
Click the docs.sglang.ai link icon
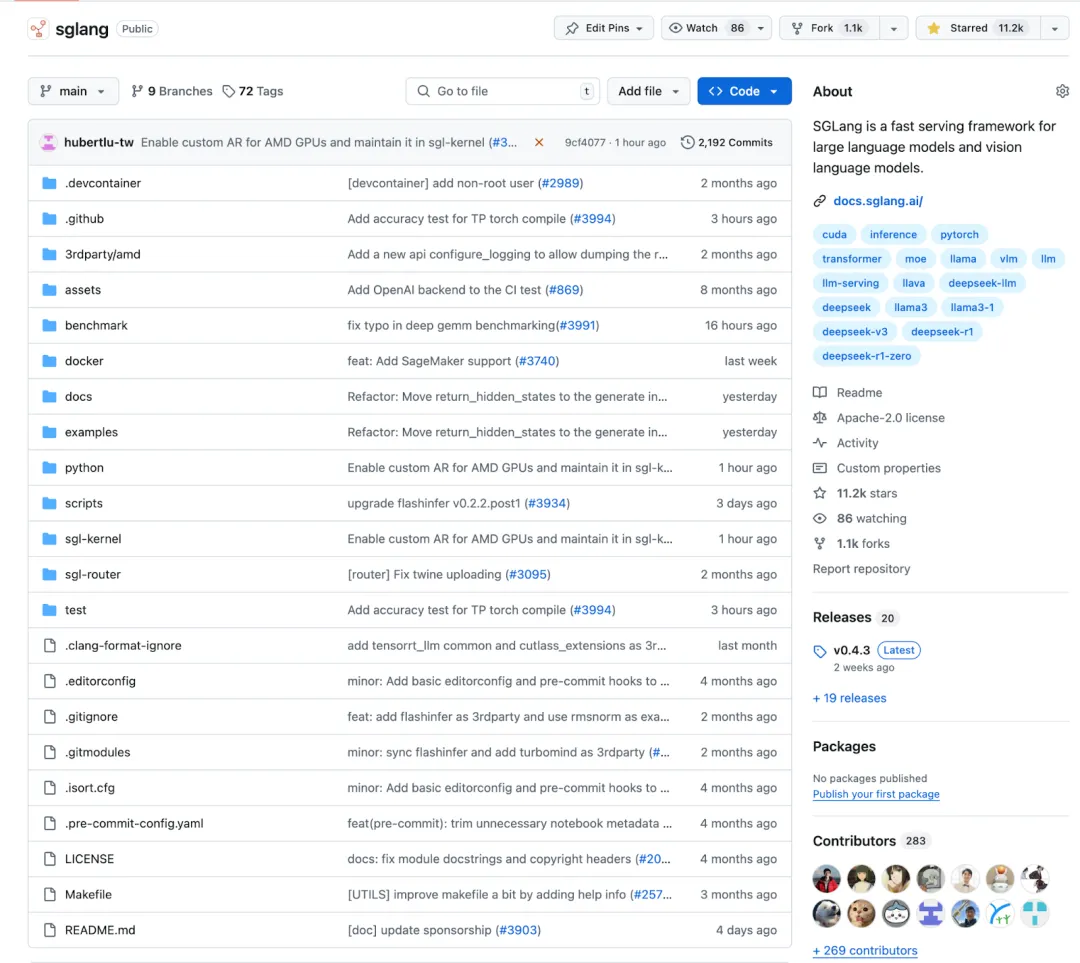(819, 201)
